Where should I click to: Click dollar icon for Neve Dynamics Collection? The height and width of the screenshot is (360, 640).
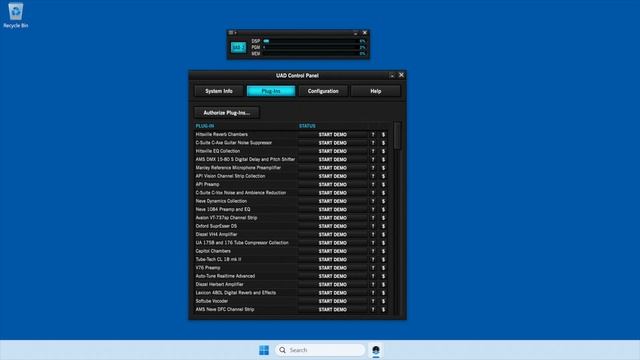[x=383, y=201]
